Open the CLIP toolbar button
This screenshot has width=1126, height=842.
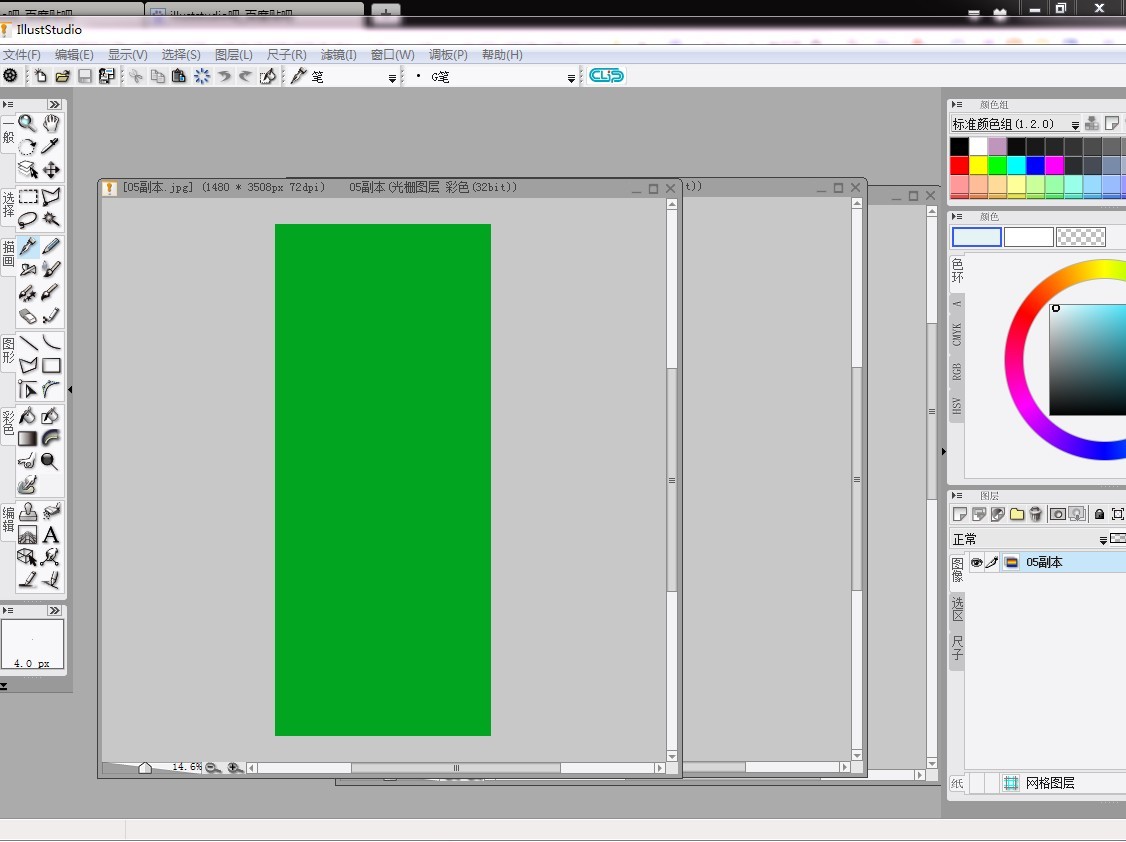[x=606, y=75]
